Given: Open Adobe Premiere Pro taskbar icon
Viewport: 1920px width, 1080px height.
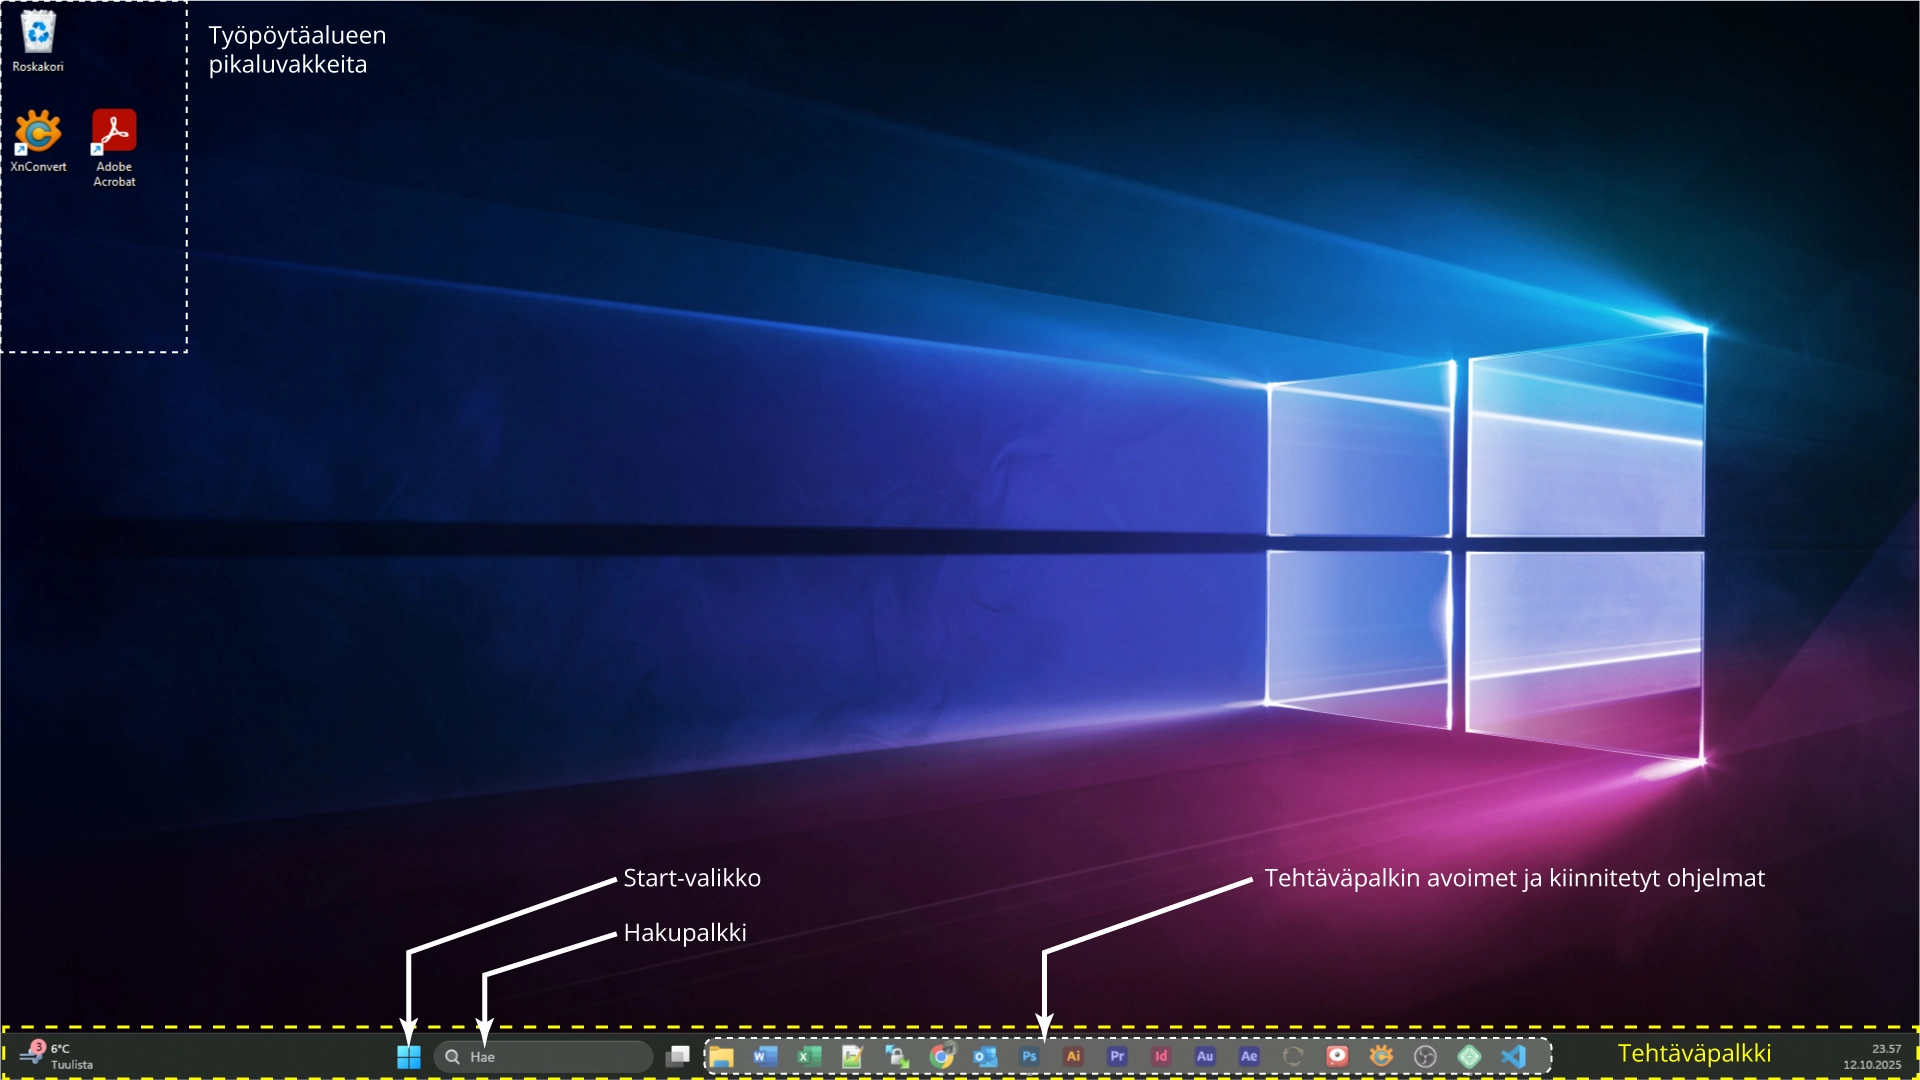Looking at the screenshot, I should coord(1117,1056).
